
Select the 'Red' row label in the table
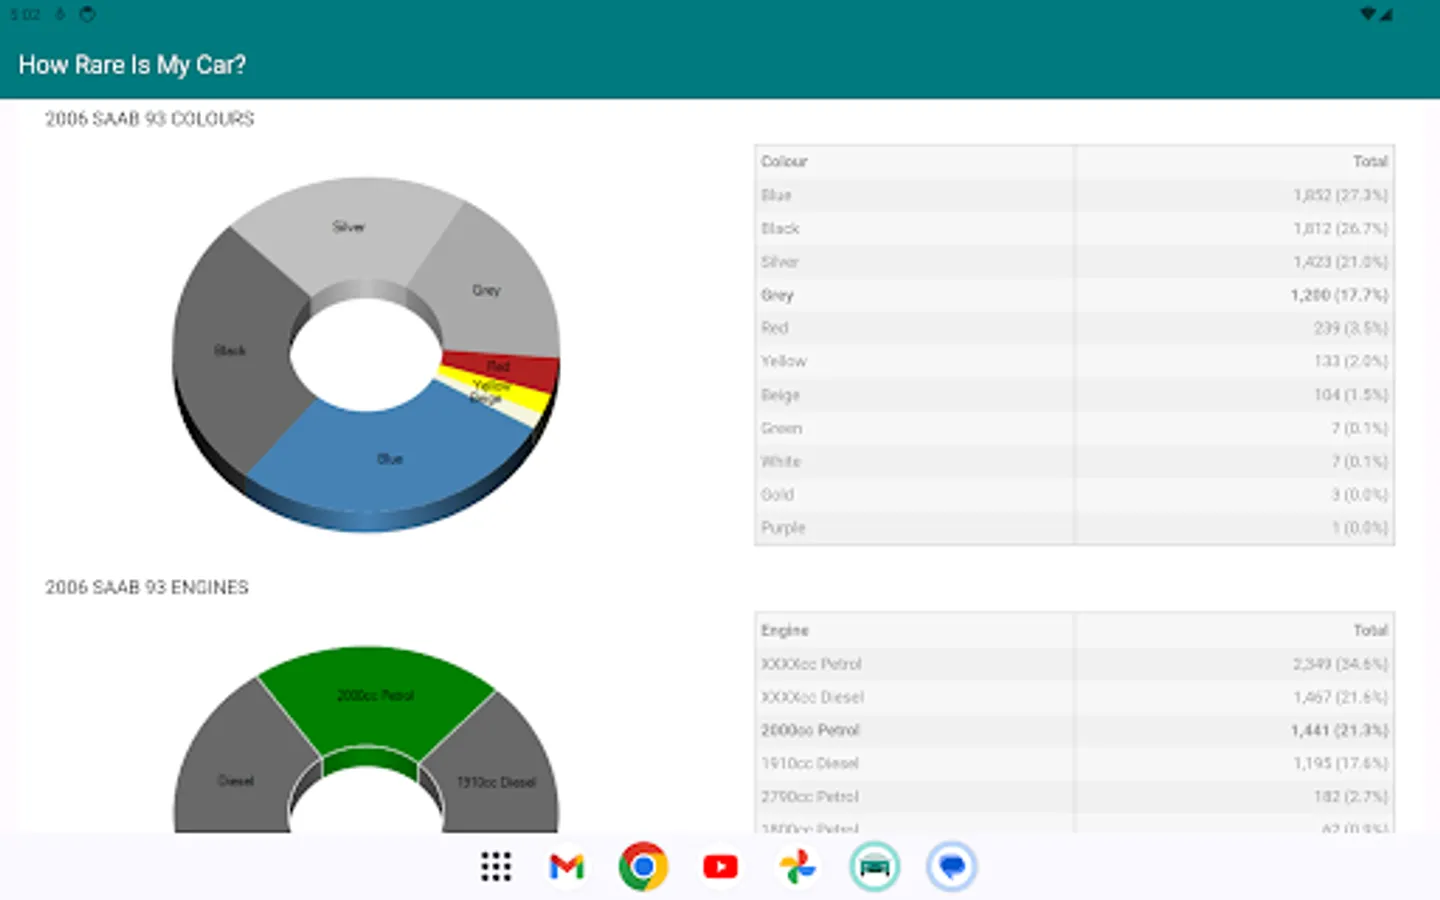[775, 328]
